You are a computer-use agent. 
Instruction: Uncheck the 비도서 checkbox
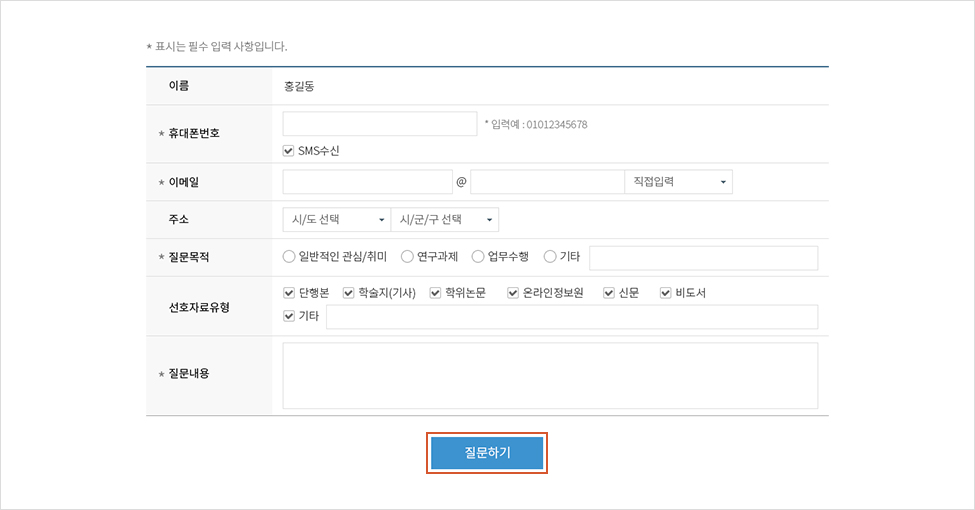(x=665, y=293)
